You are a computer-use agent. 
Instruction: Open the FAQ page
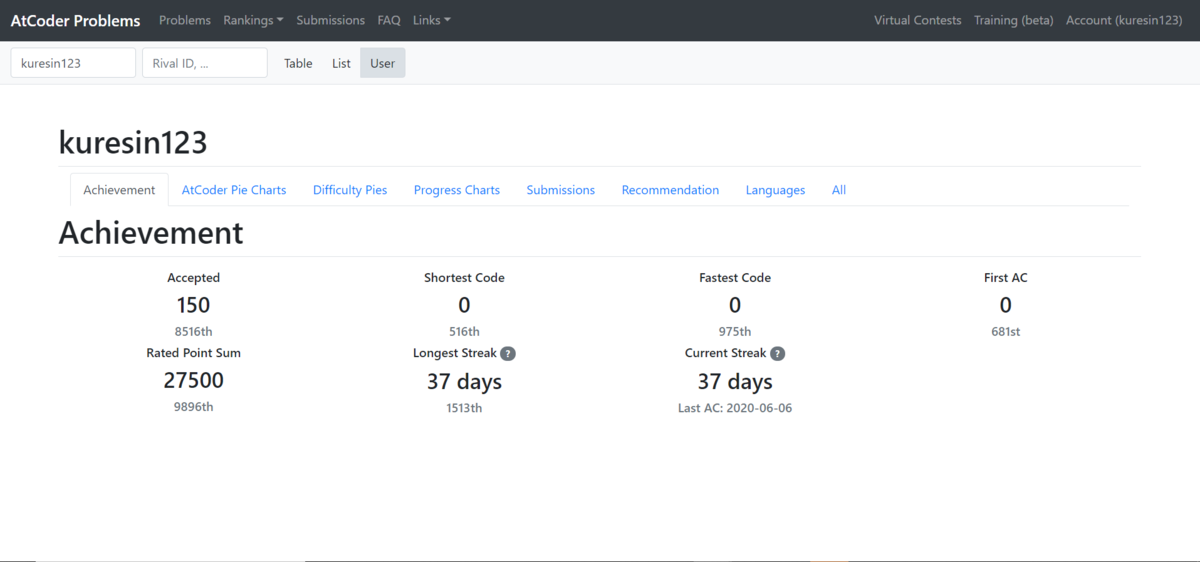coord(389,20)
